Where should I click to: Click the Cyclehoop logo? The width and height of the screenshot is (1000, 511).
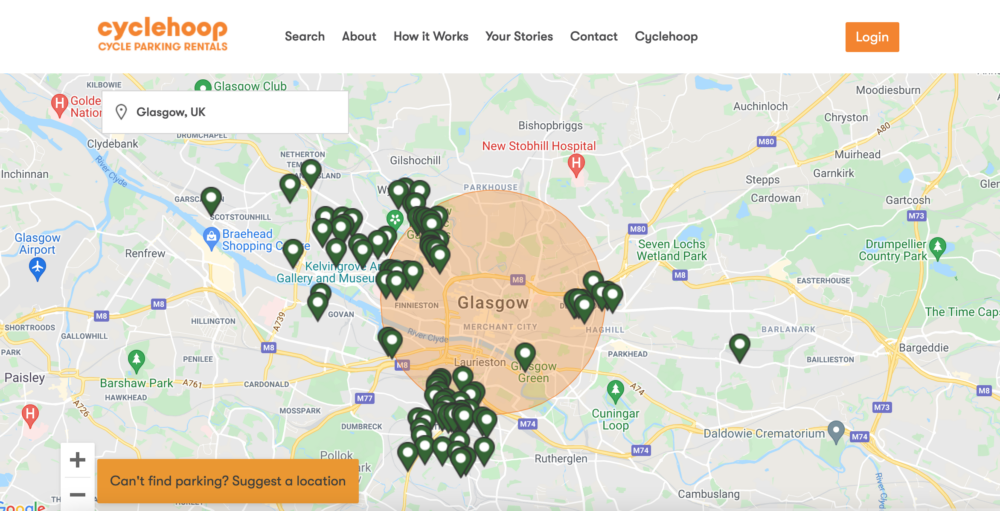pos(163,35)
